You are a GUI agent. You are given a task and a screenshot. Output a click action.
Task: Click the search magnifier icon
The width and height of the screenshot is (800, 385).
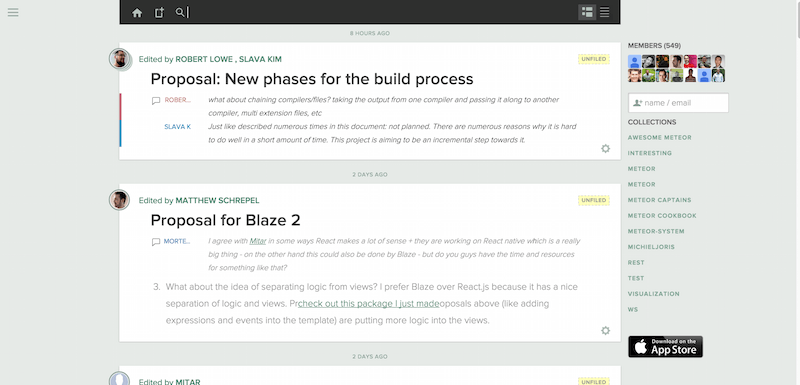[180, 12]
